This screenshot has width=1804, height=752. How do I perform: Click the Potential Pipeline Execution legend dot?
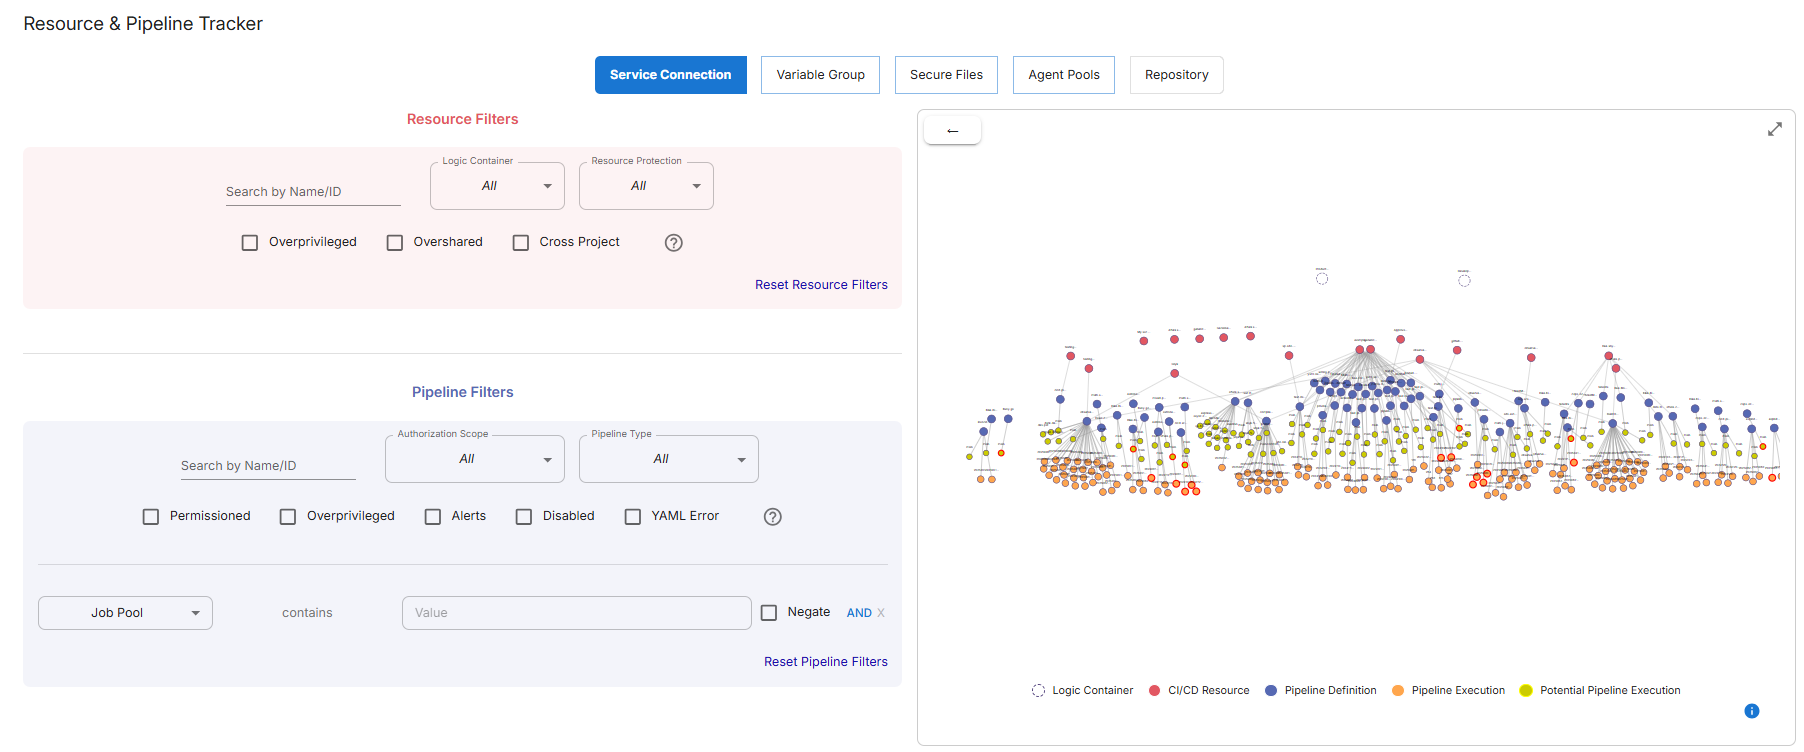1526,691
